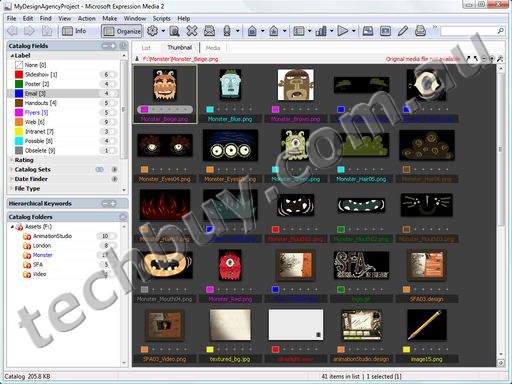Click the second house export icon
This screenshot has height=384, width=512.
(x=274, y=31)
